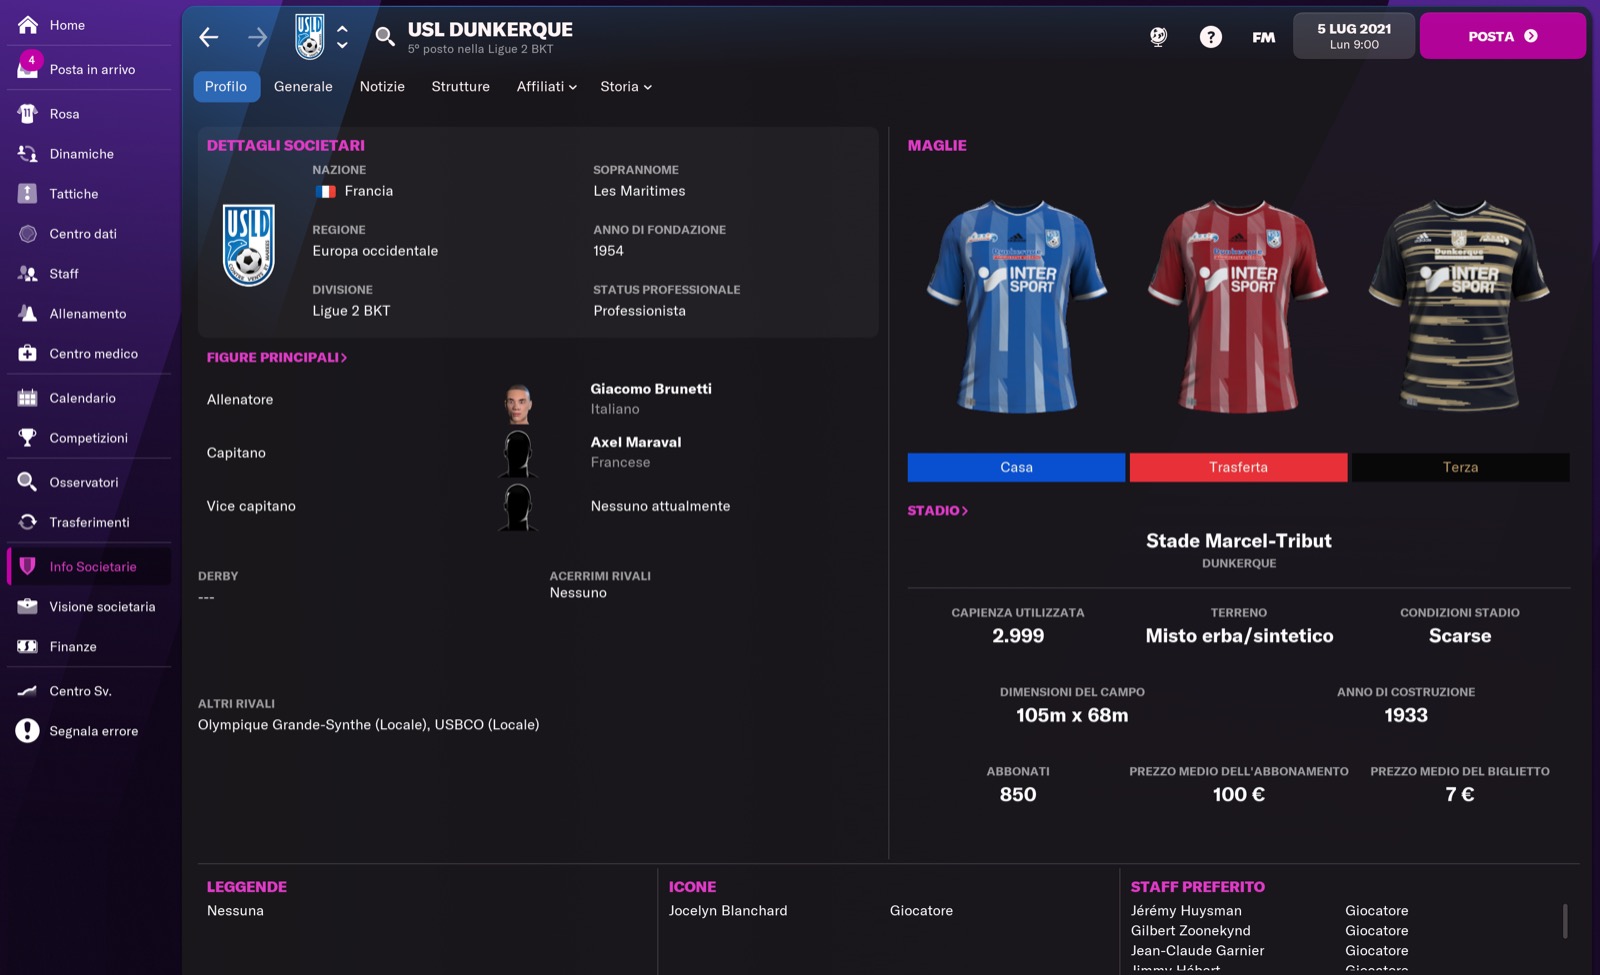This screenshot has width=1600, height=975.
Task: Open the help question mark icon
Action: click(1210, 37)
